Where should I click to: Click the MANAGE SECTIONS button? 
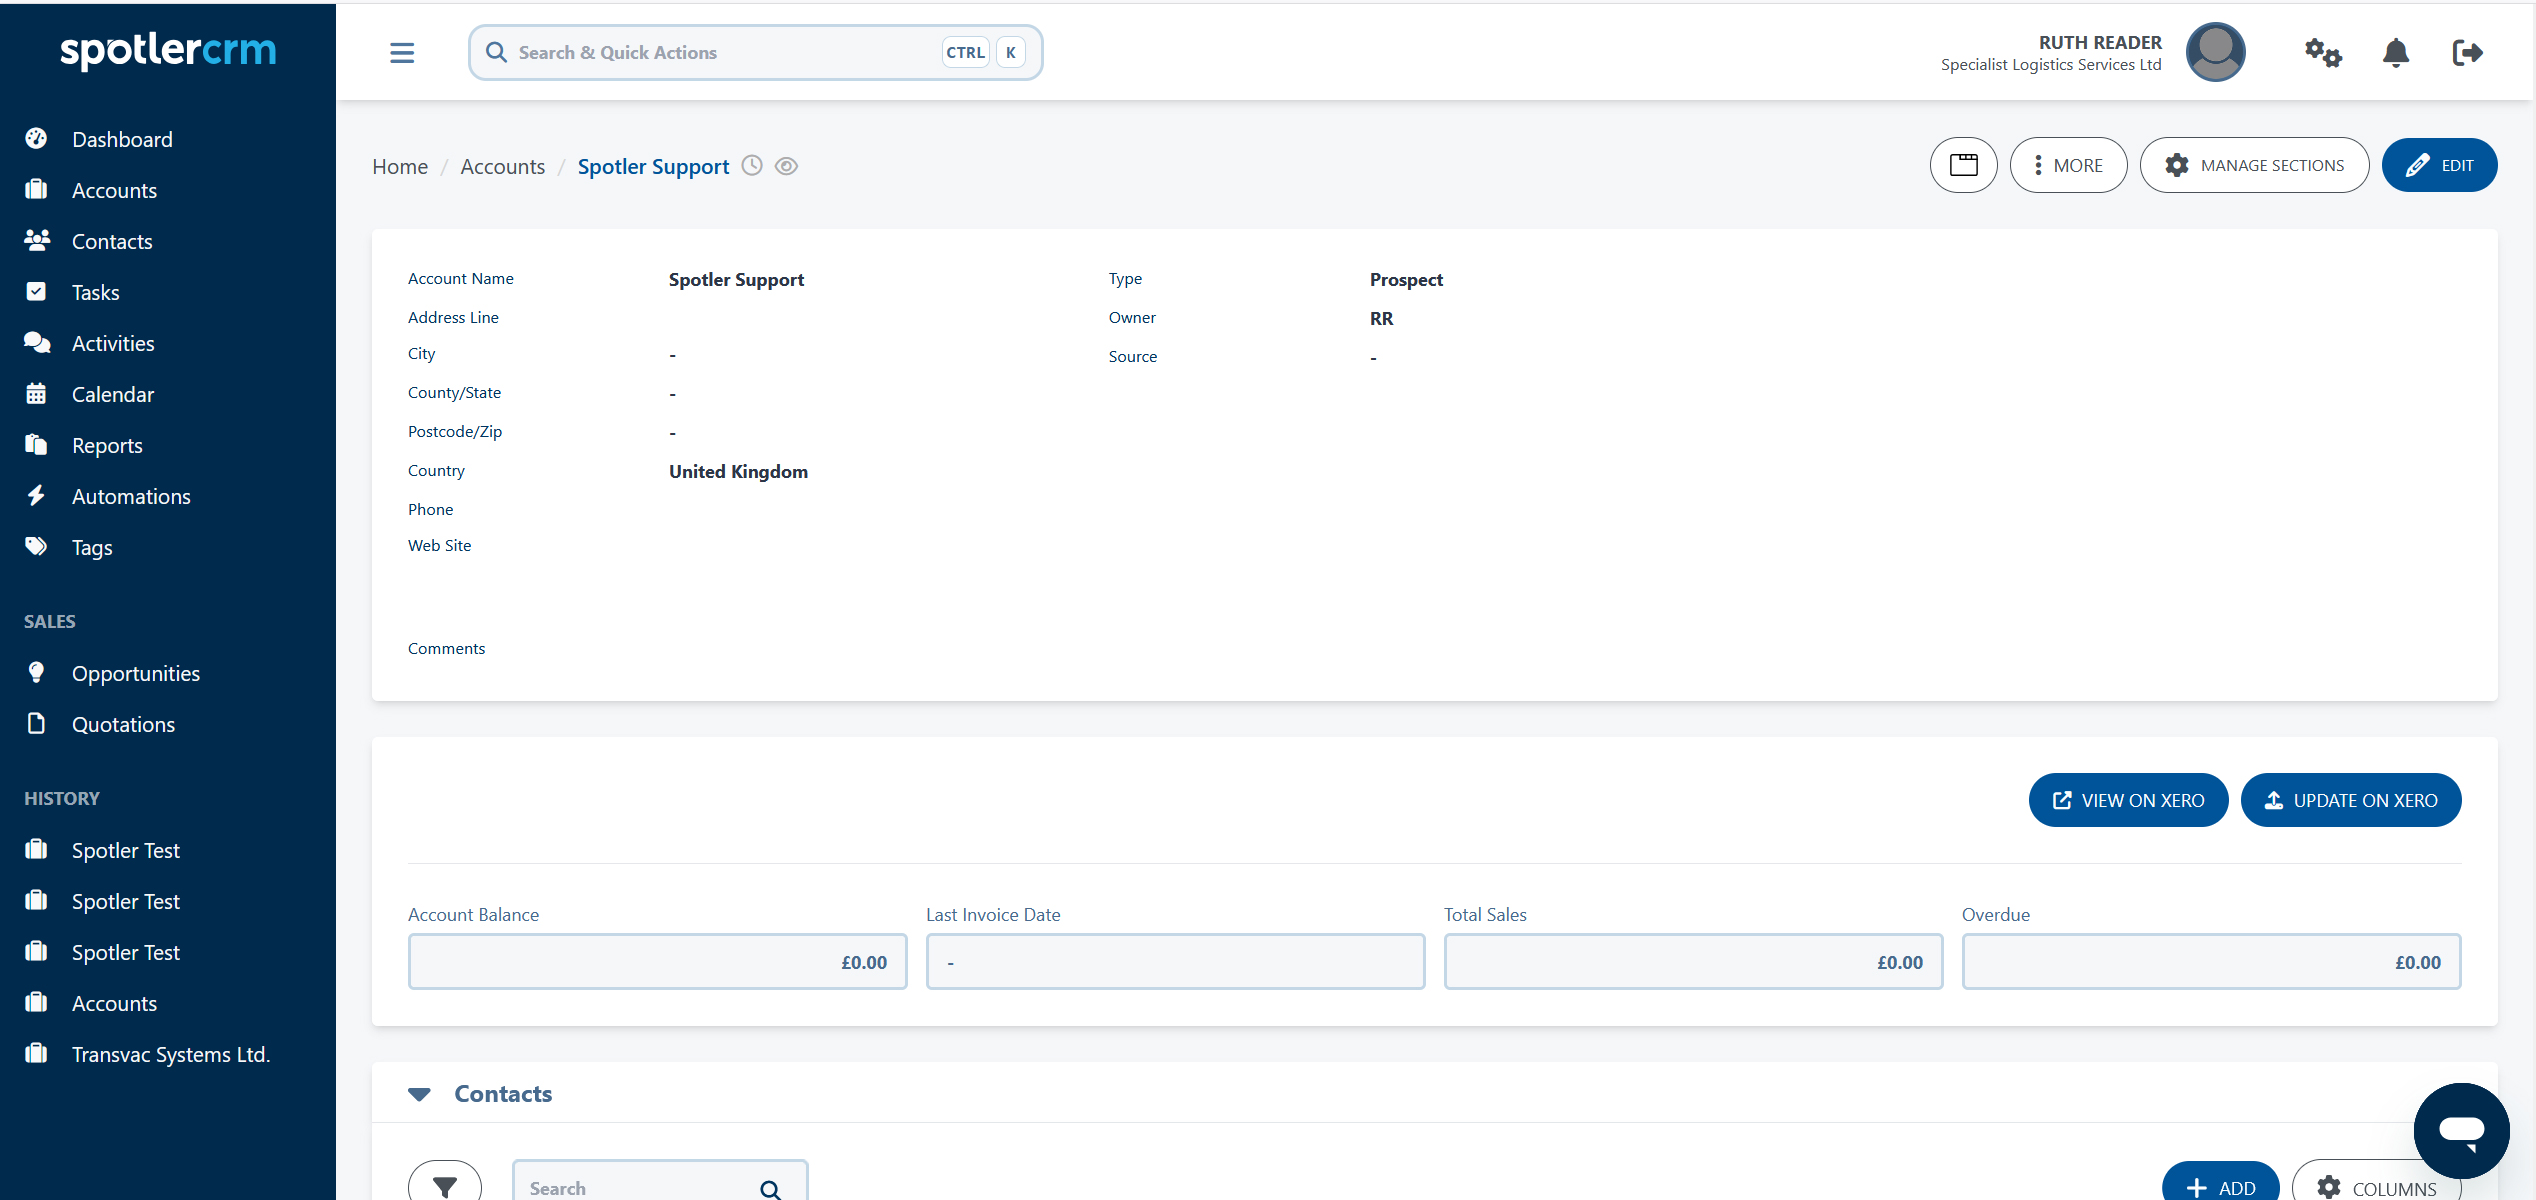pos(2254,165)
